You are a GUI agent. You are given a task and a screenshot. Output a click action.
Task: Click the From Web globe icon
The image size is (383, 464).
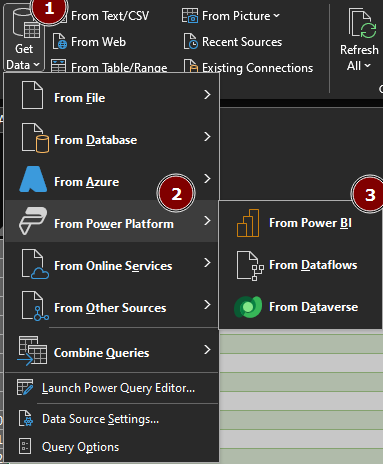[x=60, y=42]
